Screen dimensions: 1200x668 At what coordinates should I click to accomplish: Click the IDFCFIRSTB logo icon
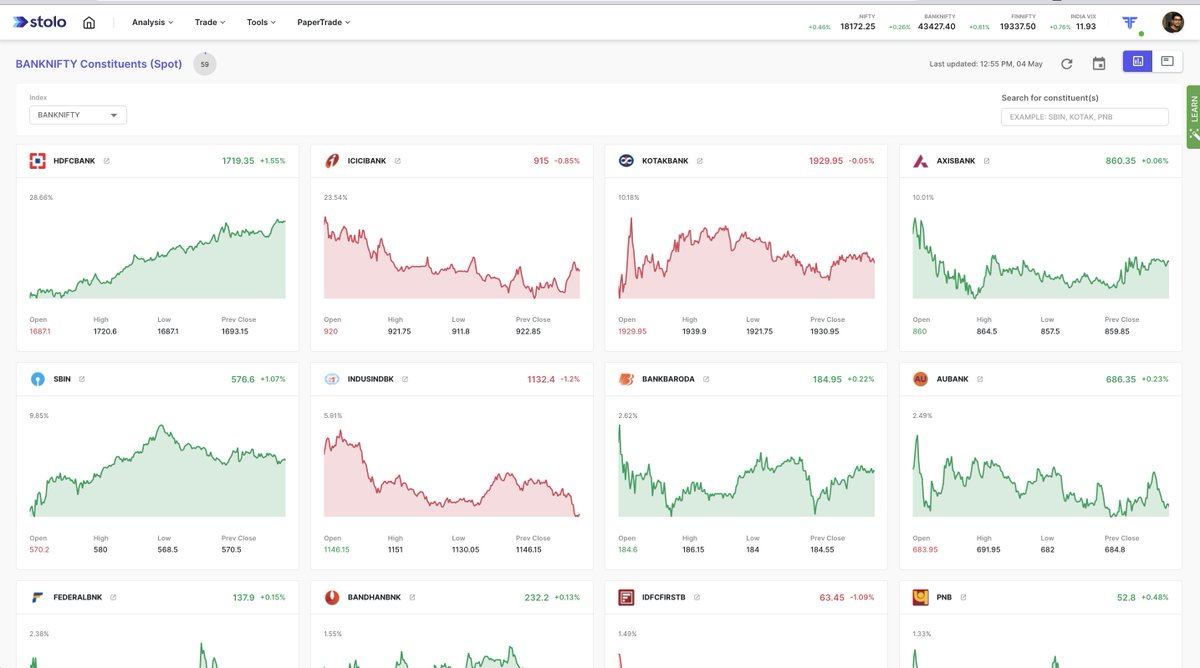tap(627, 597)
